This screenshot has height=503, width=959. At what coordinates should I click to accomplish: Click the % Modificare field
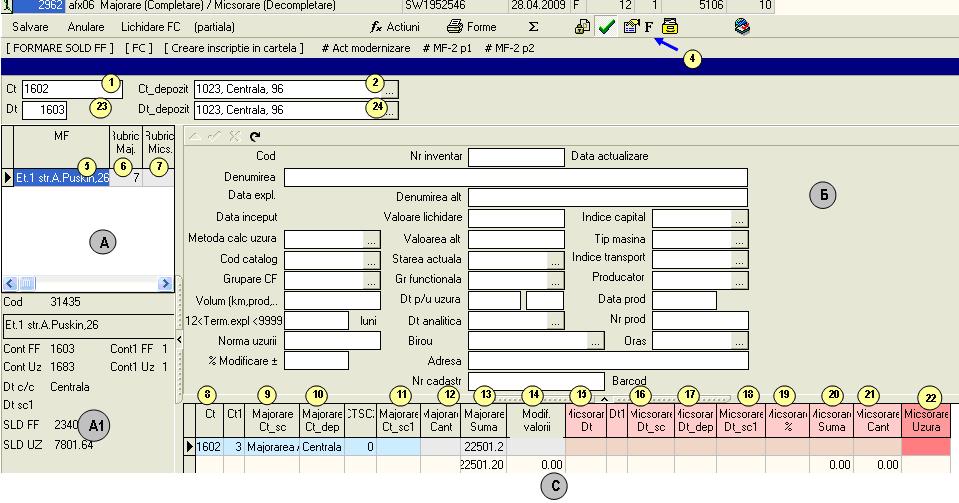(316, 361)
